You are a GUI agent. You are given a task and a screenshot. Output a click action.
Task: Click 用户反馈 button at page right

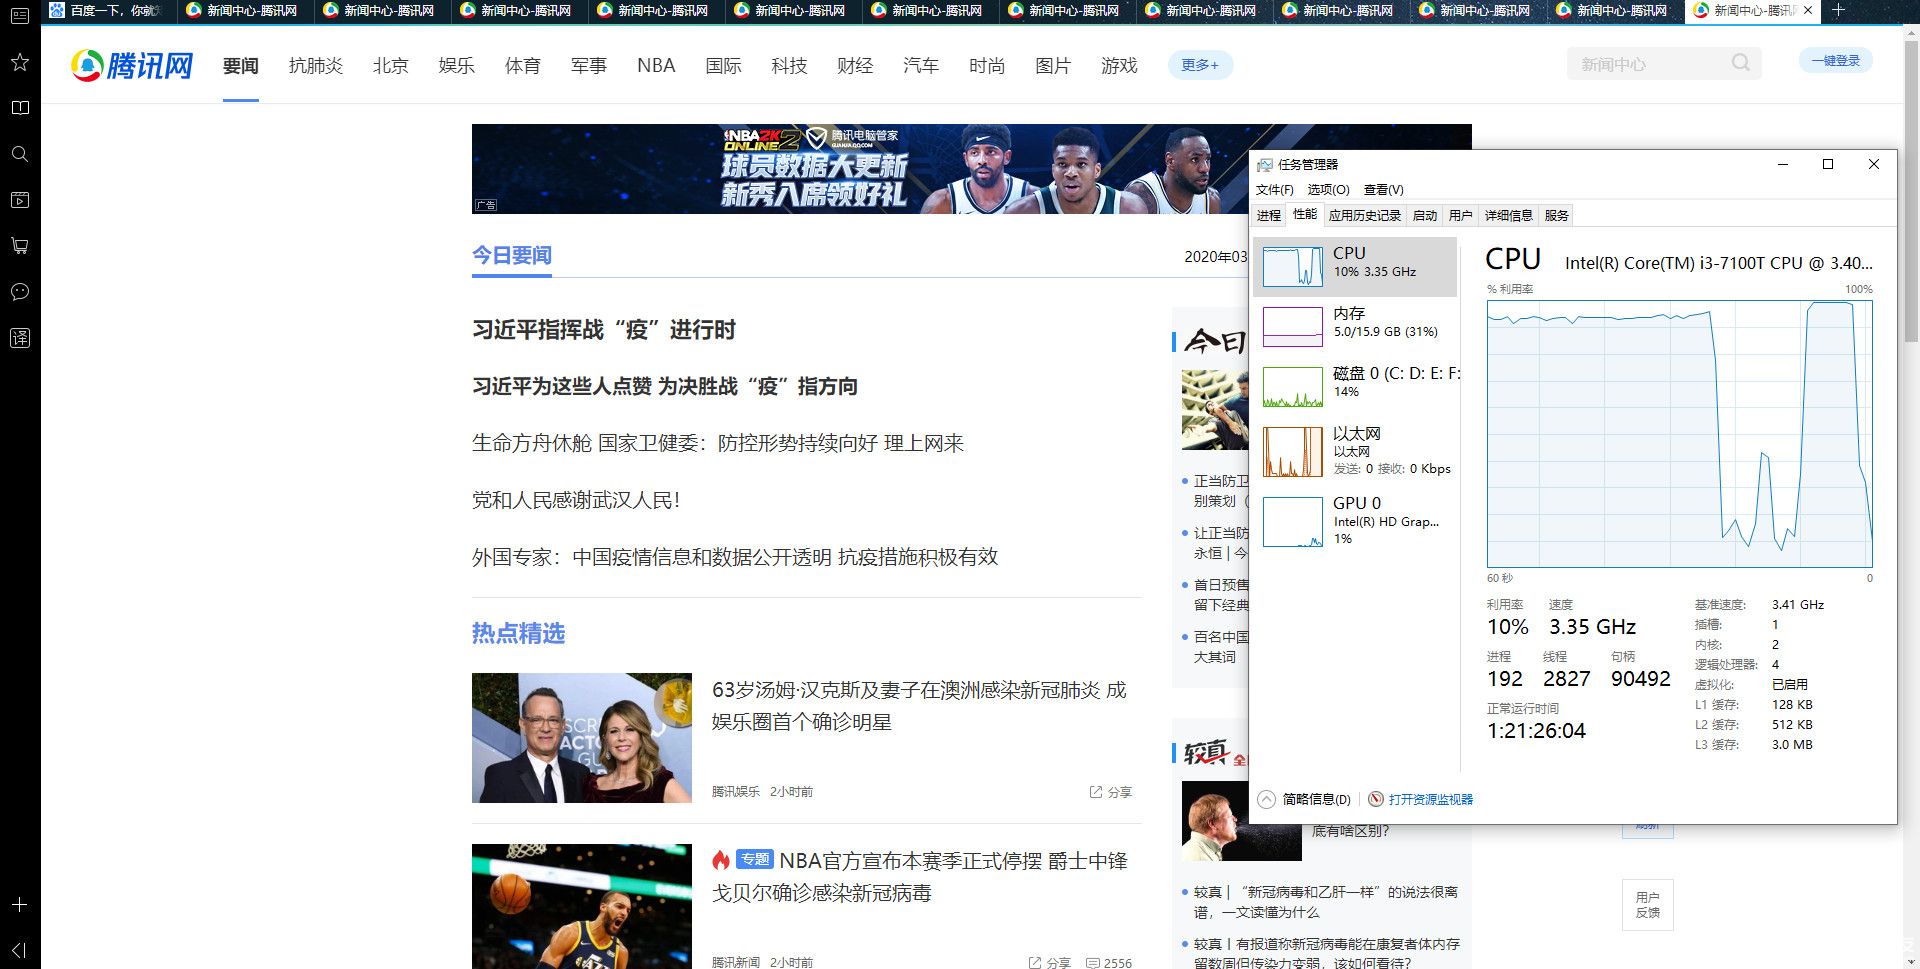(1647, 904)
